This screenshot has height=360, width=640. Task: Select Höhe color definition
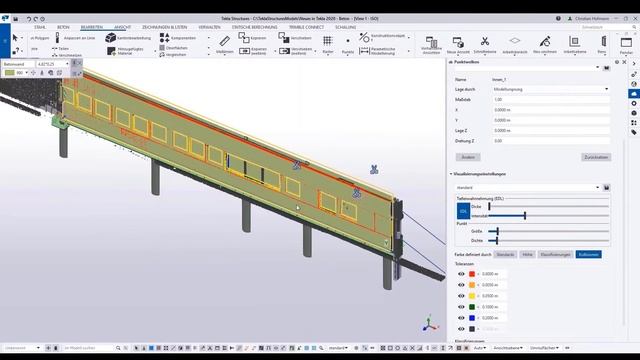tap(527, 255)
